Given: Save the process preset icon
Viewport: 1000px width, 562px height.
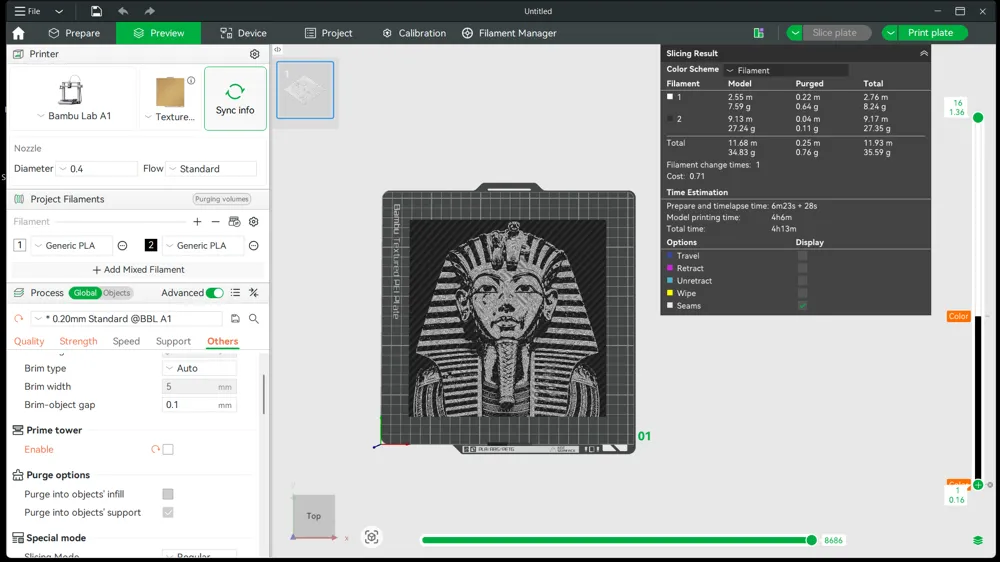Looking at the screenshot, I should pos(235,318).
